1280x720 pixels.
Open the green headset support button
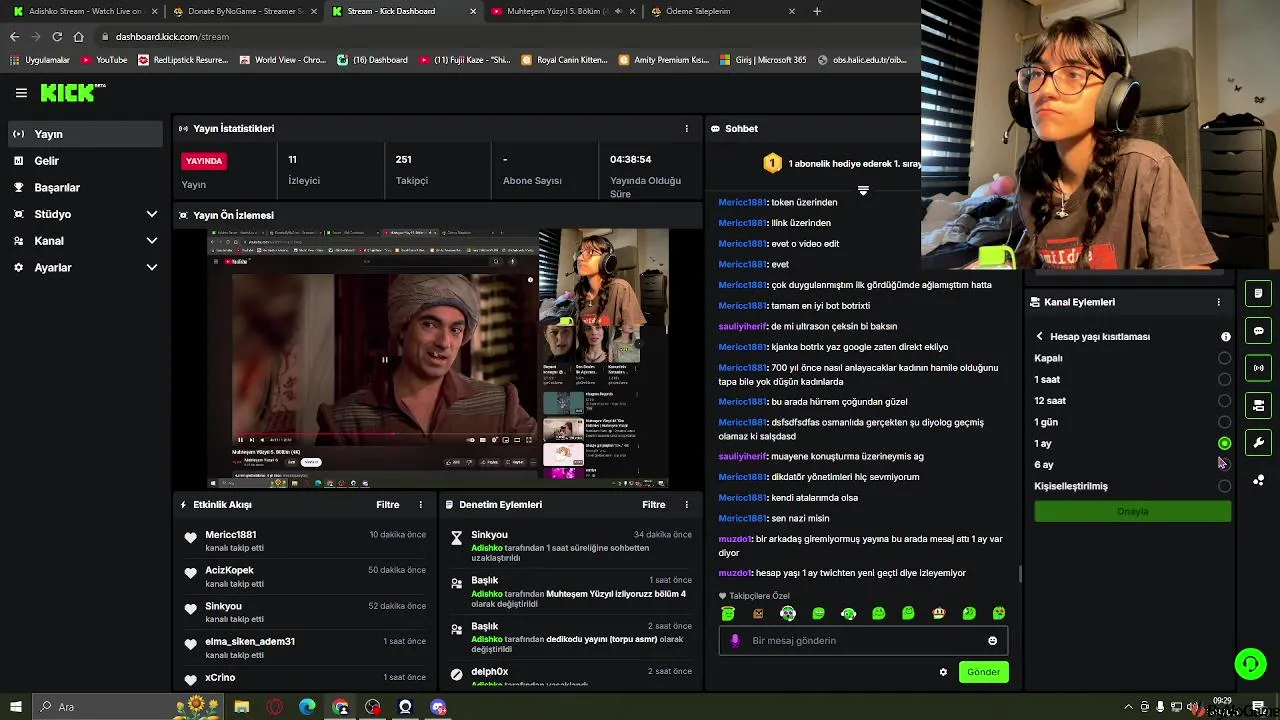click(x=1250, y=664)
